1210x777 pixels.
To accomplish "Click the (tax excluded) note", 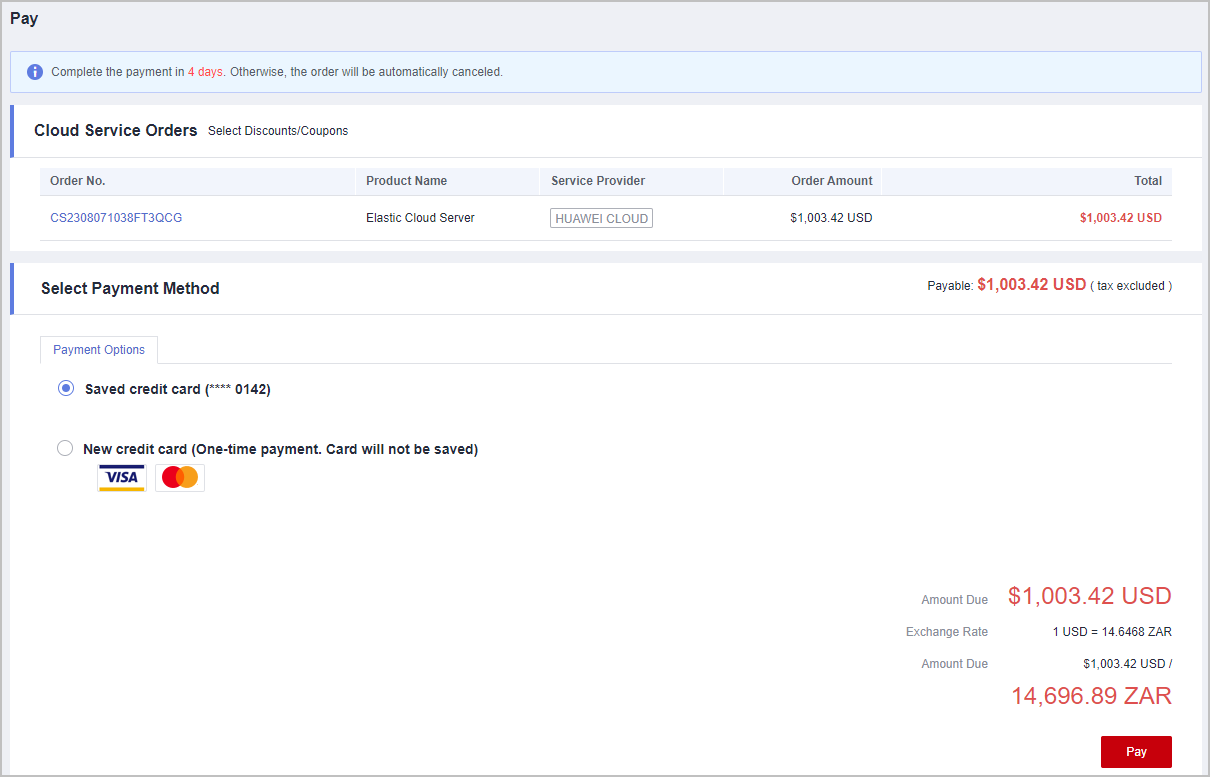I will click(1131, 286).
